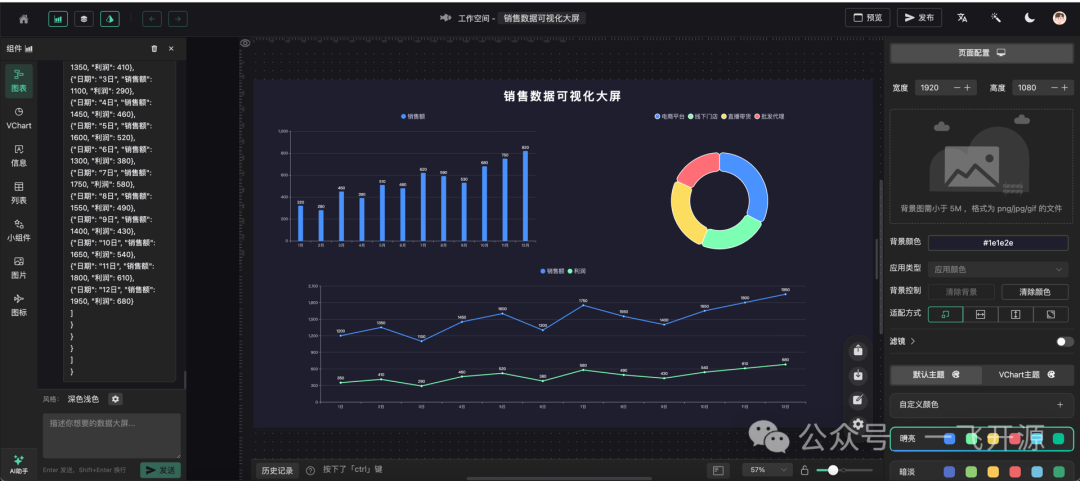Decrease height with minus stepper
This screenshot has width=1080, height=481.
(1055, 88)
